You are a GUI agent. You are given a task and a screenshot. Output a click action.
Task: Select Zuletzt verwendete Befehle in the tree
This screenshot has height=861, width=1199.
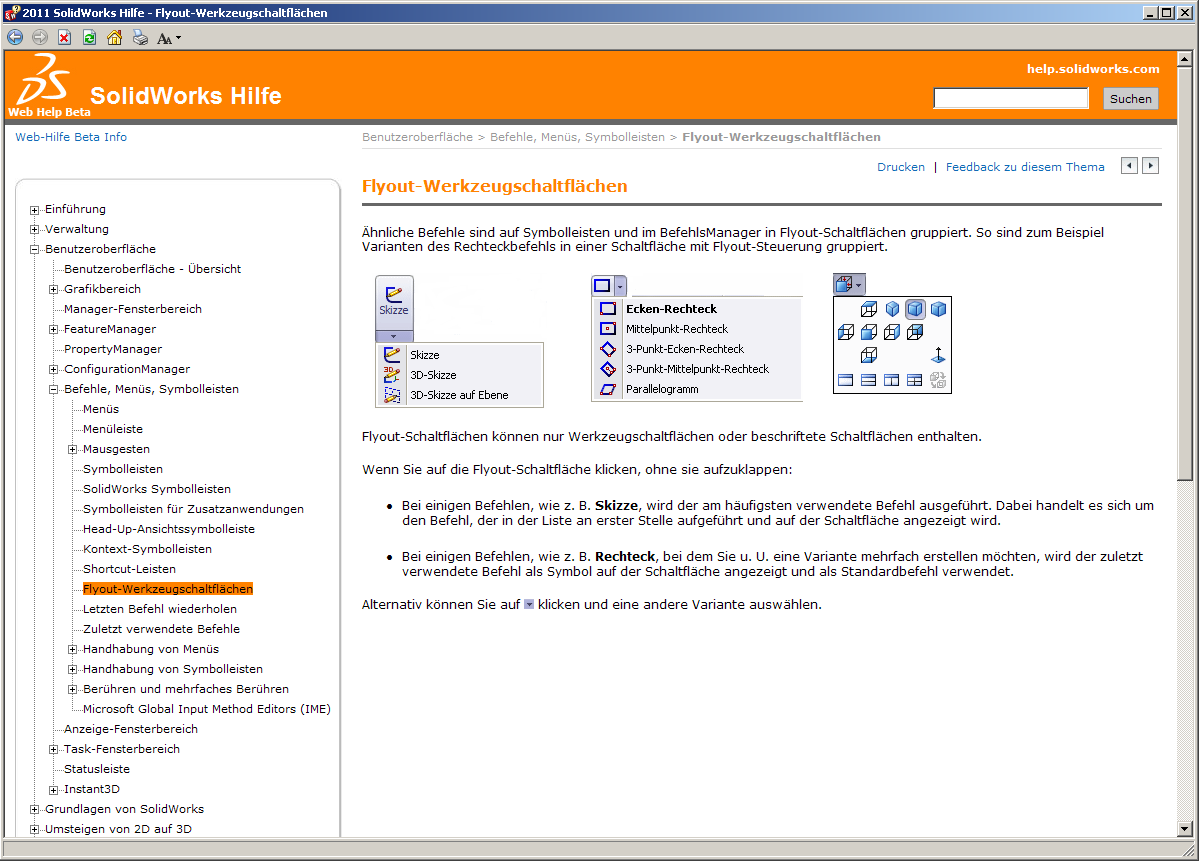coord(161,629)
